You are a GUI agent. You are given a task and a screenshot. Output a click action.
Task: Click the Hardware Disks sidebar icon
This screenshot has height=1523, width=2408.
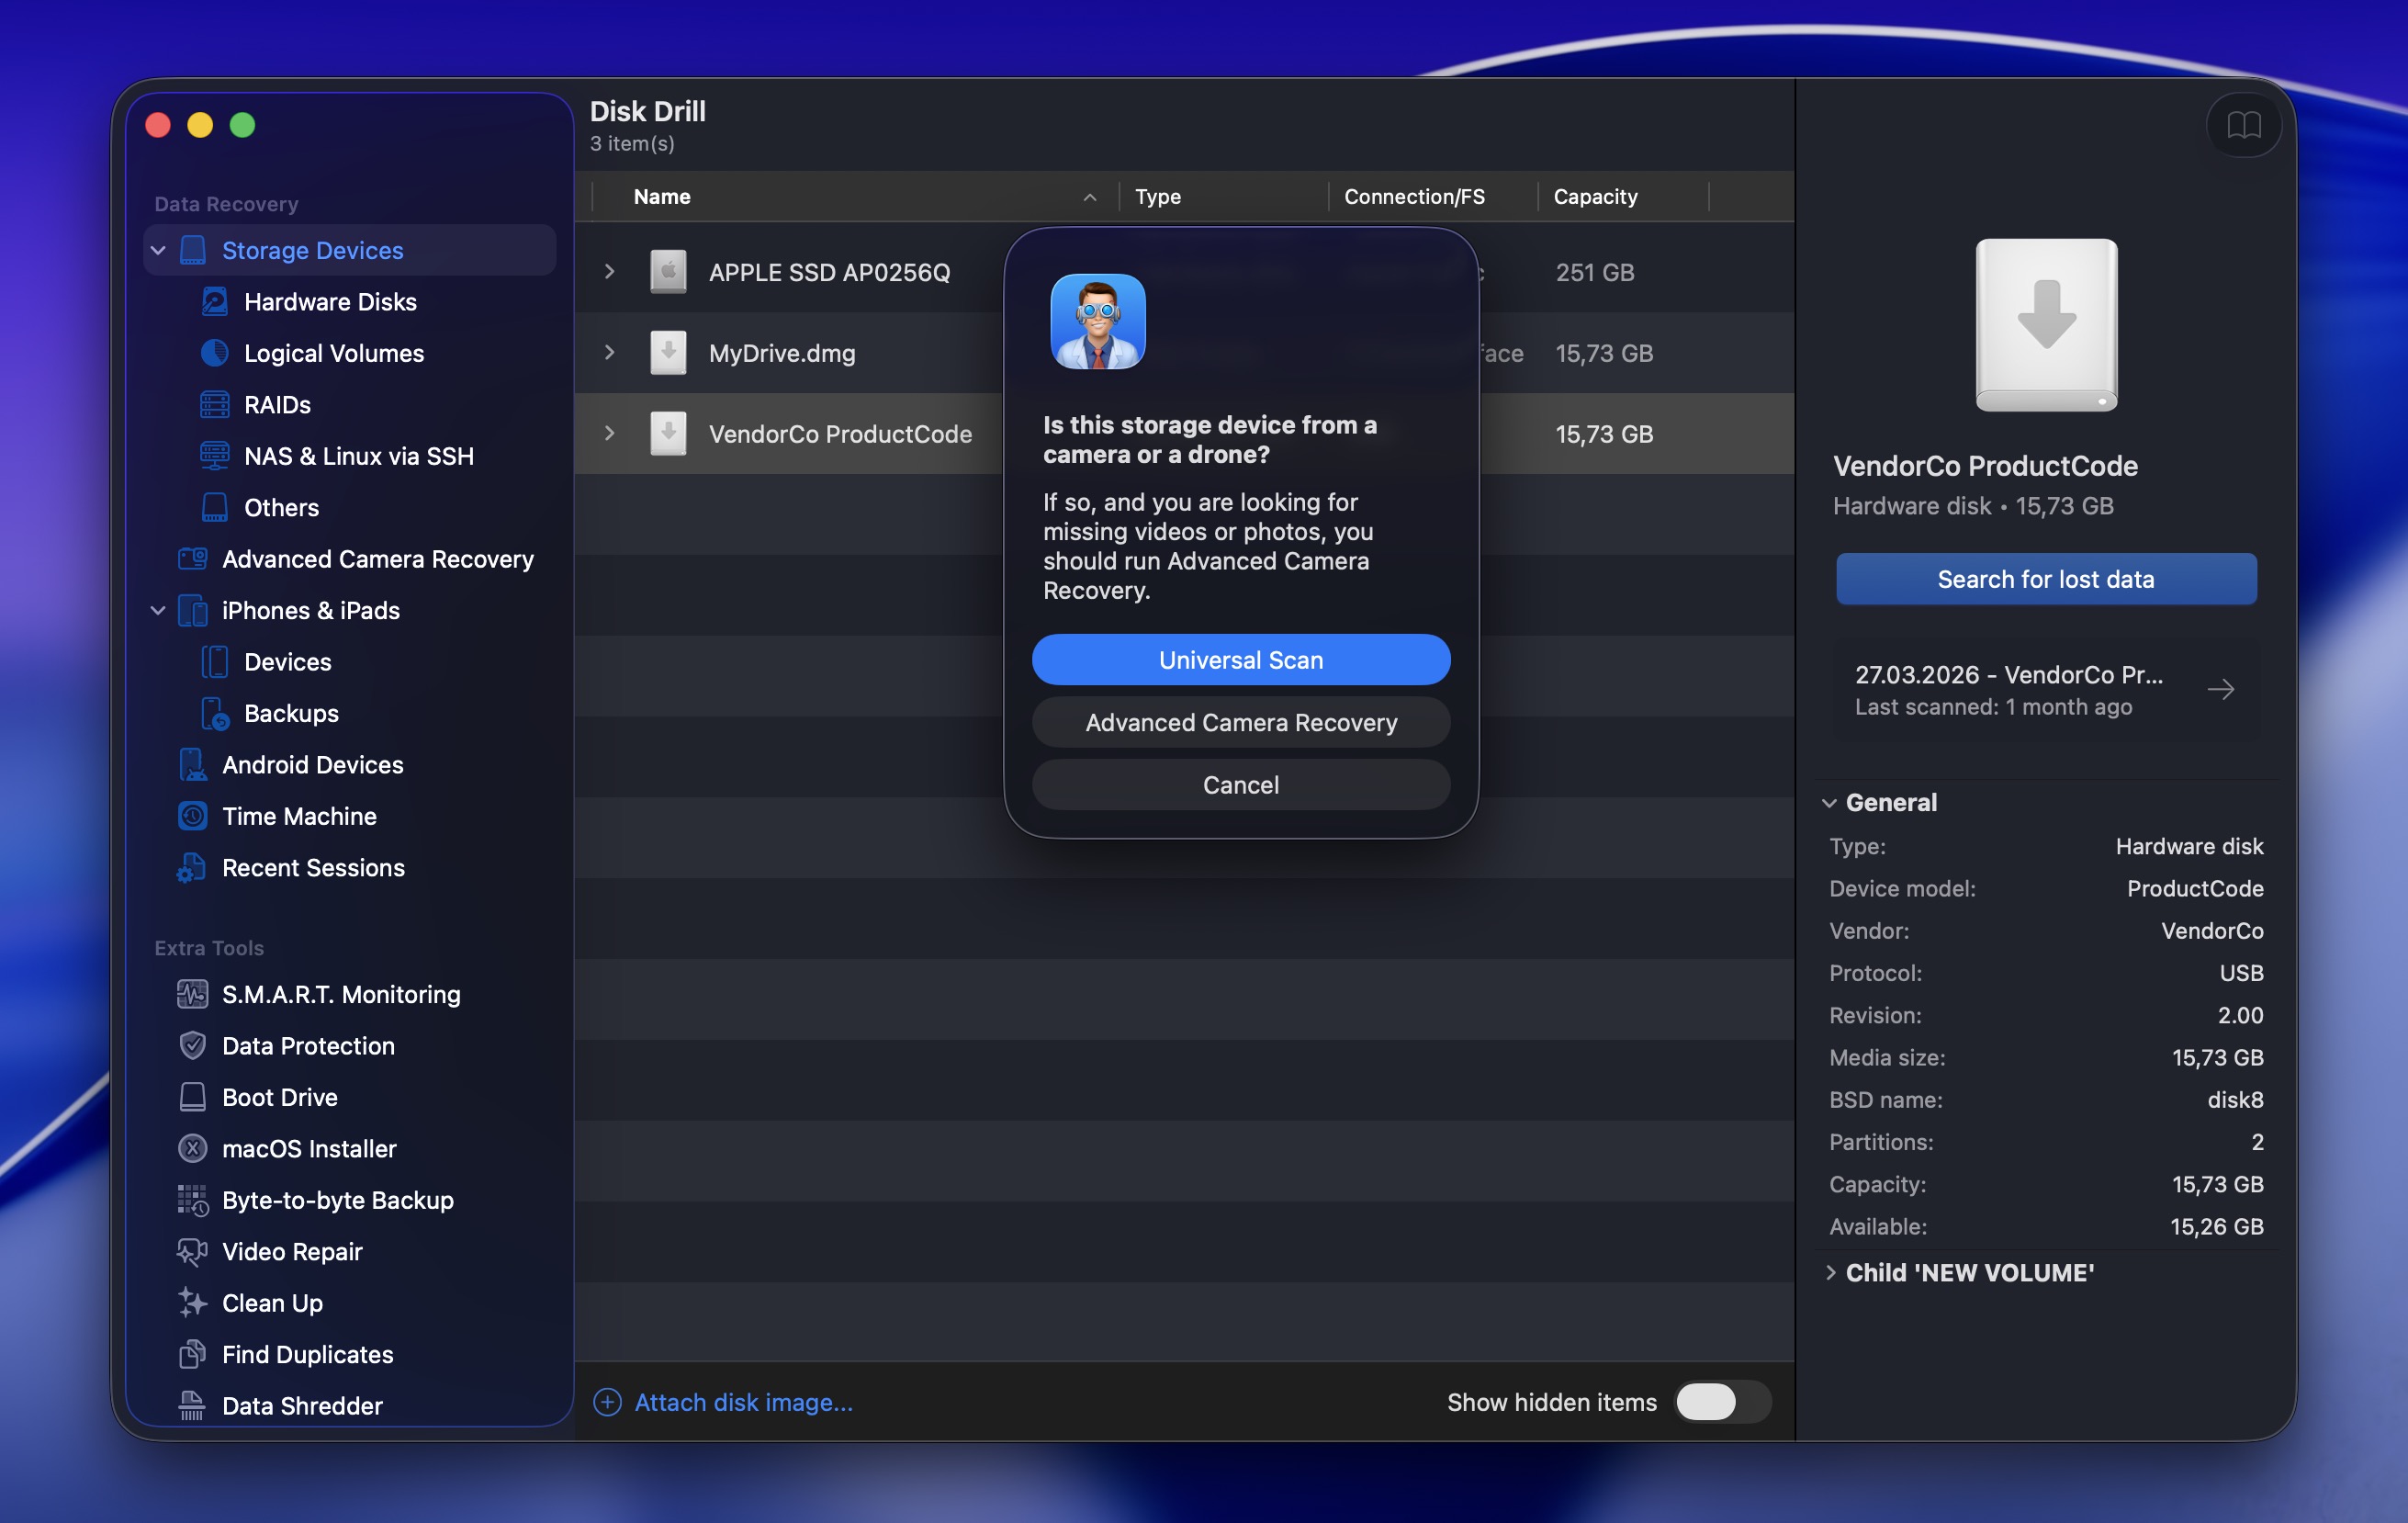[214, 302]
